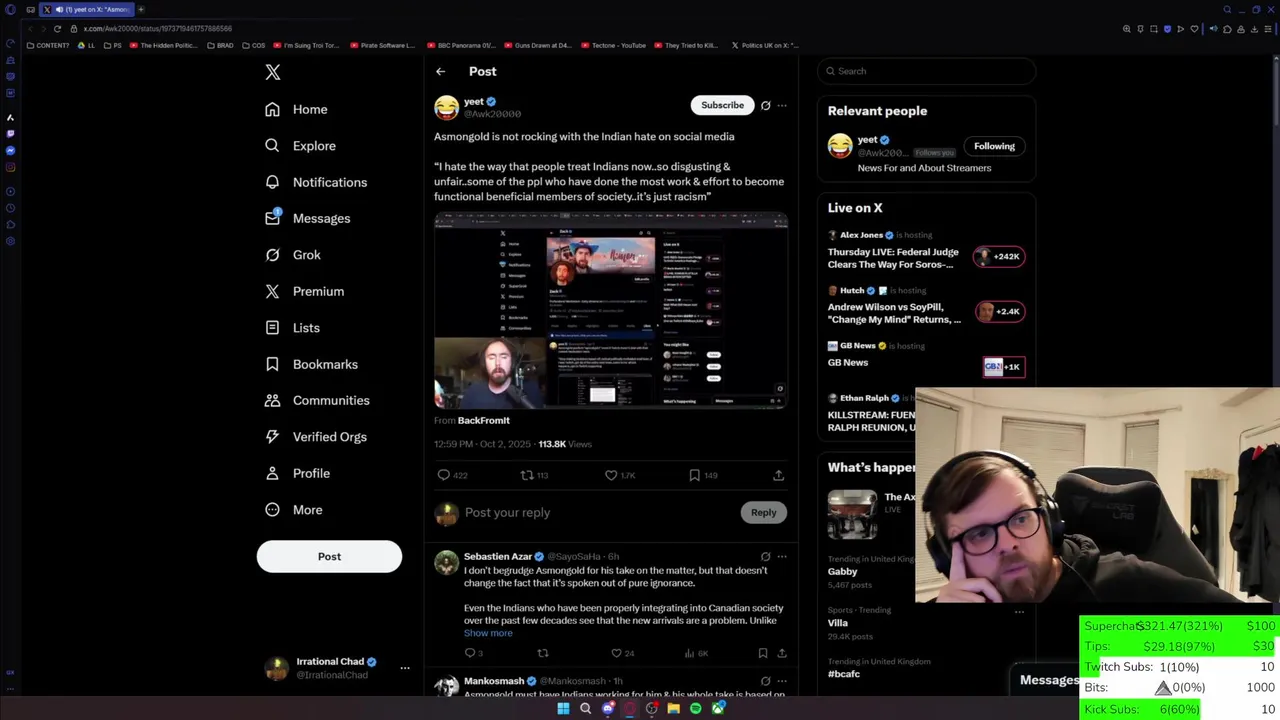The width and height of the screenshot is (1280, 720).
Task: Open Irrational Chad account options menu
Action: [405, 667]
